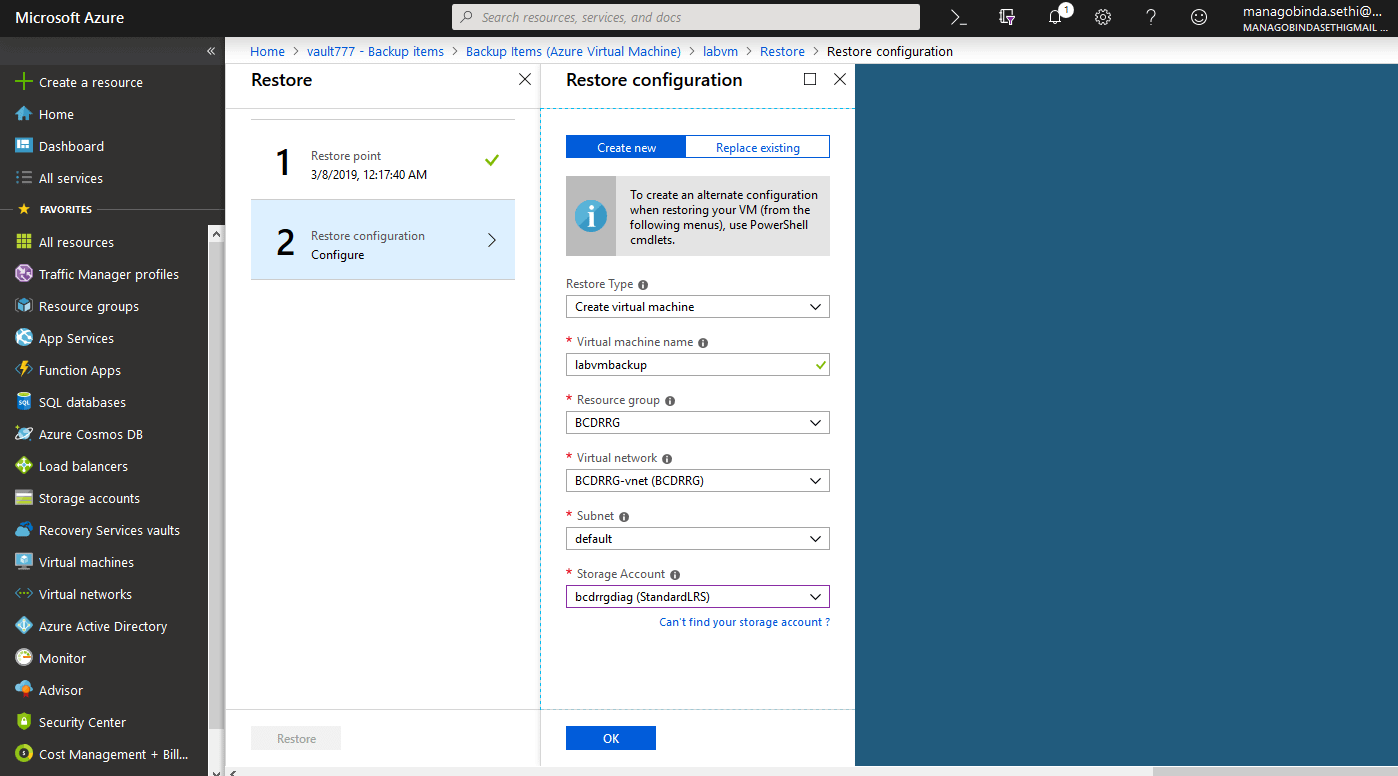The width and height of the screenshot is (1398, 776).
Task: Close the Restore configuration blade
Action: 840,79
